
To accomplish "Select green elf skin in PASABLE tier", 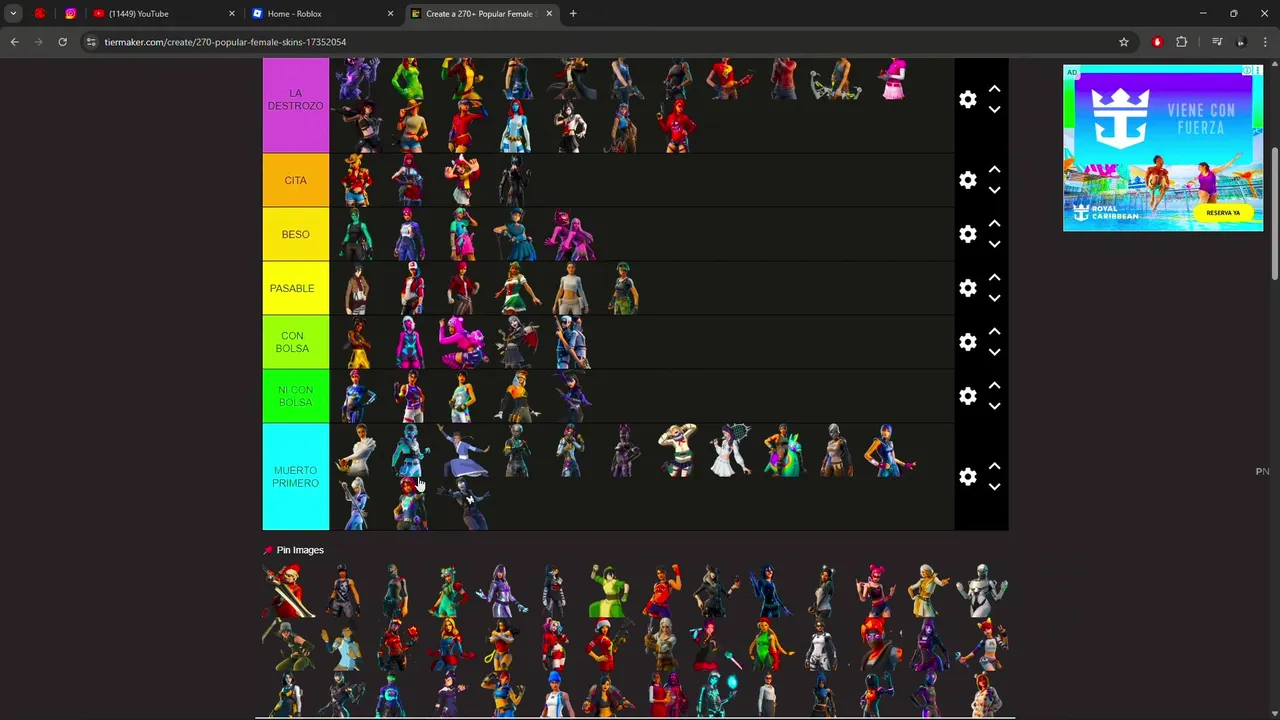I will pos(516,288).
